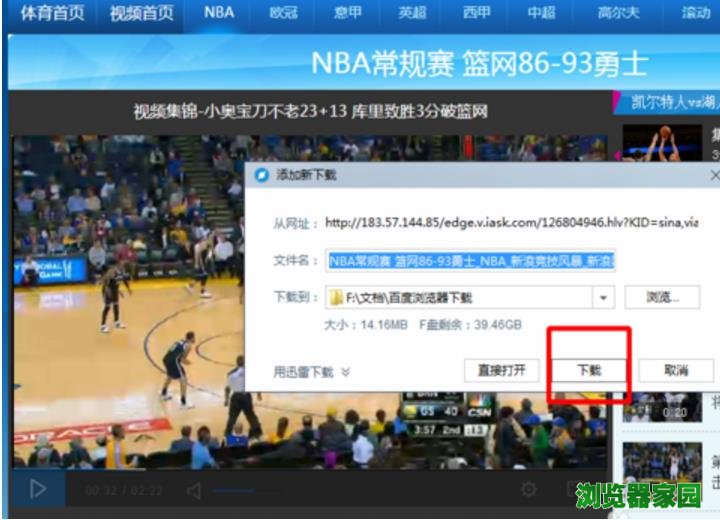Cancel the download with 取消 button
Screen dimensions: 720x520
(x=676, y=370)
